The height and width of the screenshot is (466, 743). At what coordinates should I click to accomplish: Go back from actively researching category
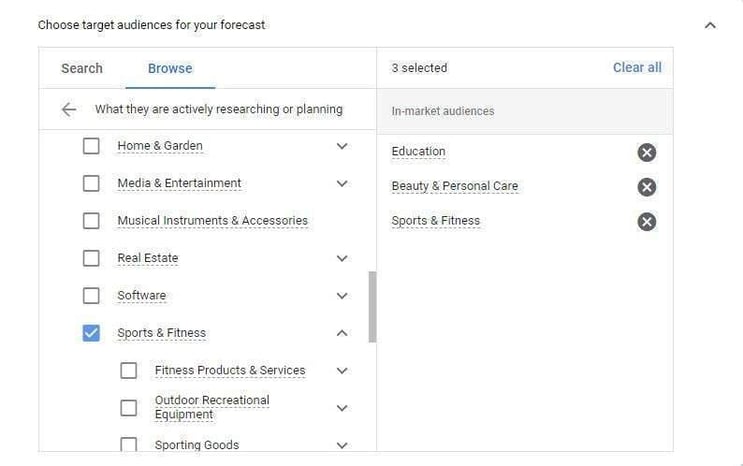[69, 110]
